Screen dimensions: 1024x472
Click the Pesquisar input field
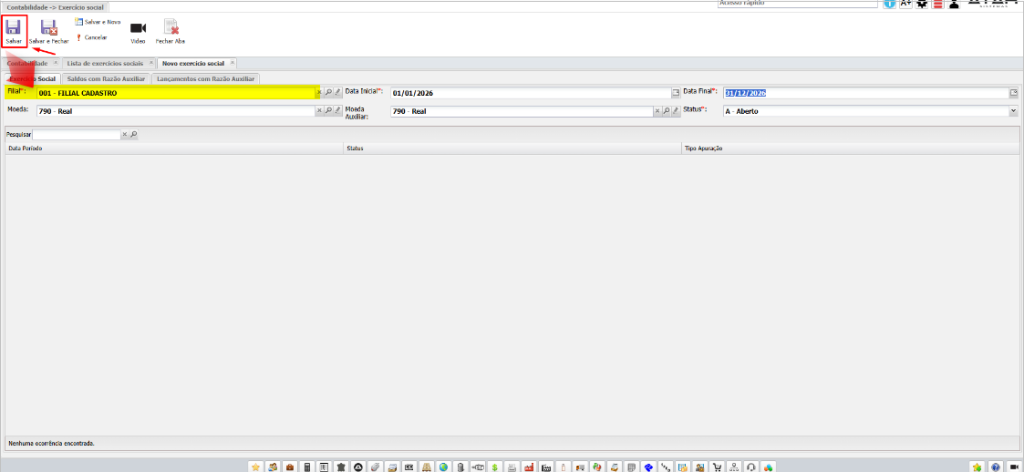click(x=77, y=133)
